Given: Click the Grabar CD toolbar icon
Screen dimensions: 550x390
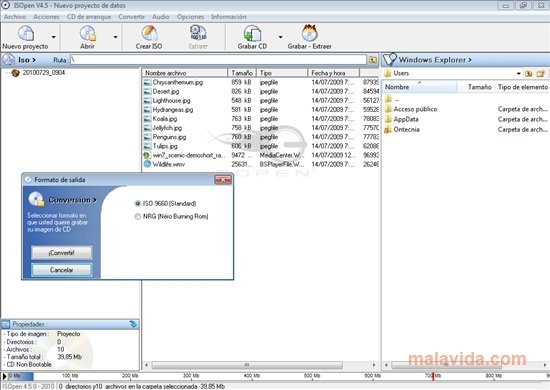Looking at the screenshot, I should pos(252,34).
